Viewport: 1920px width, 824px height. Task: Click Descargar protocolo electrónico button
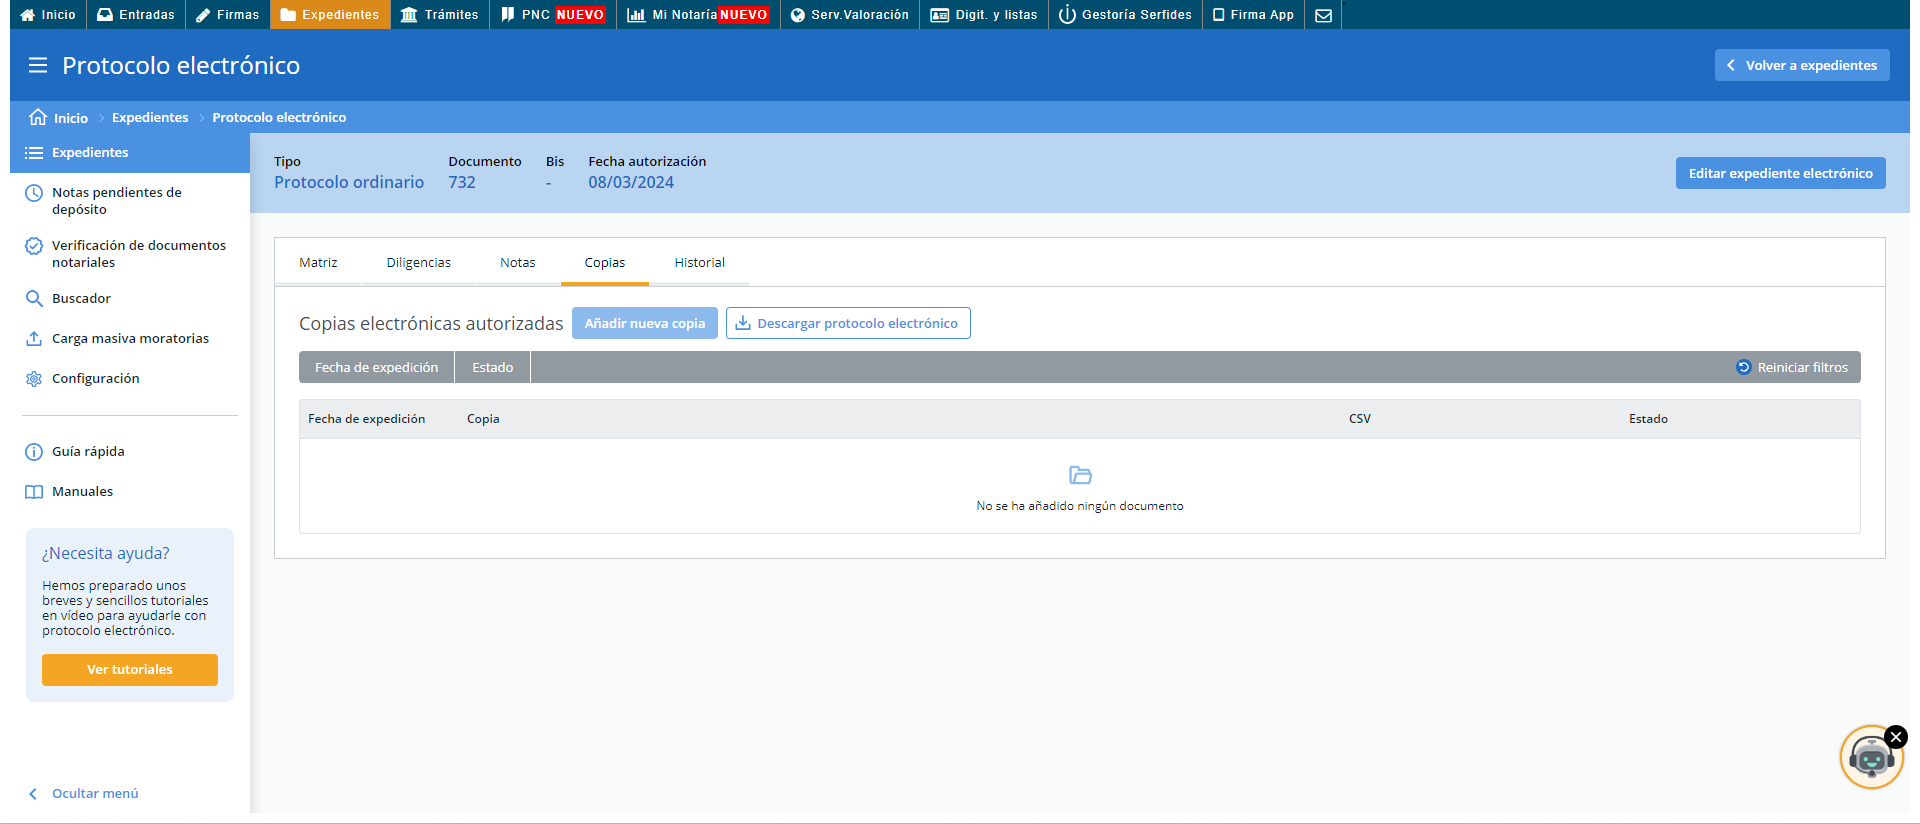tap(847, 324)
